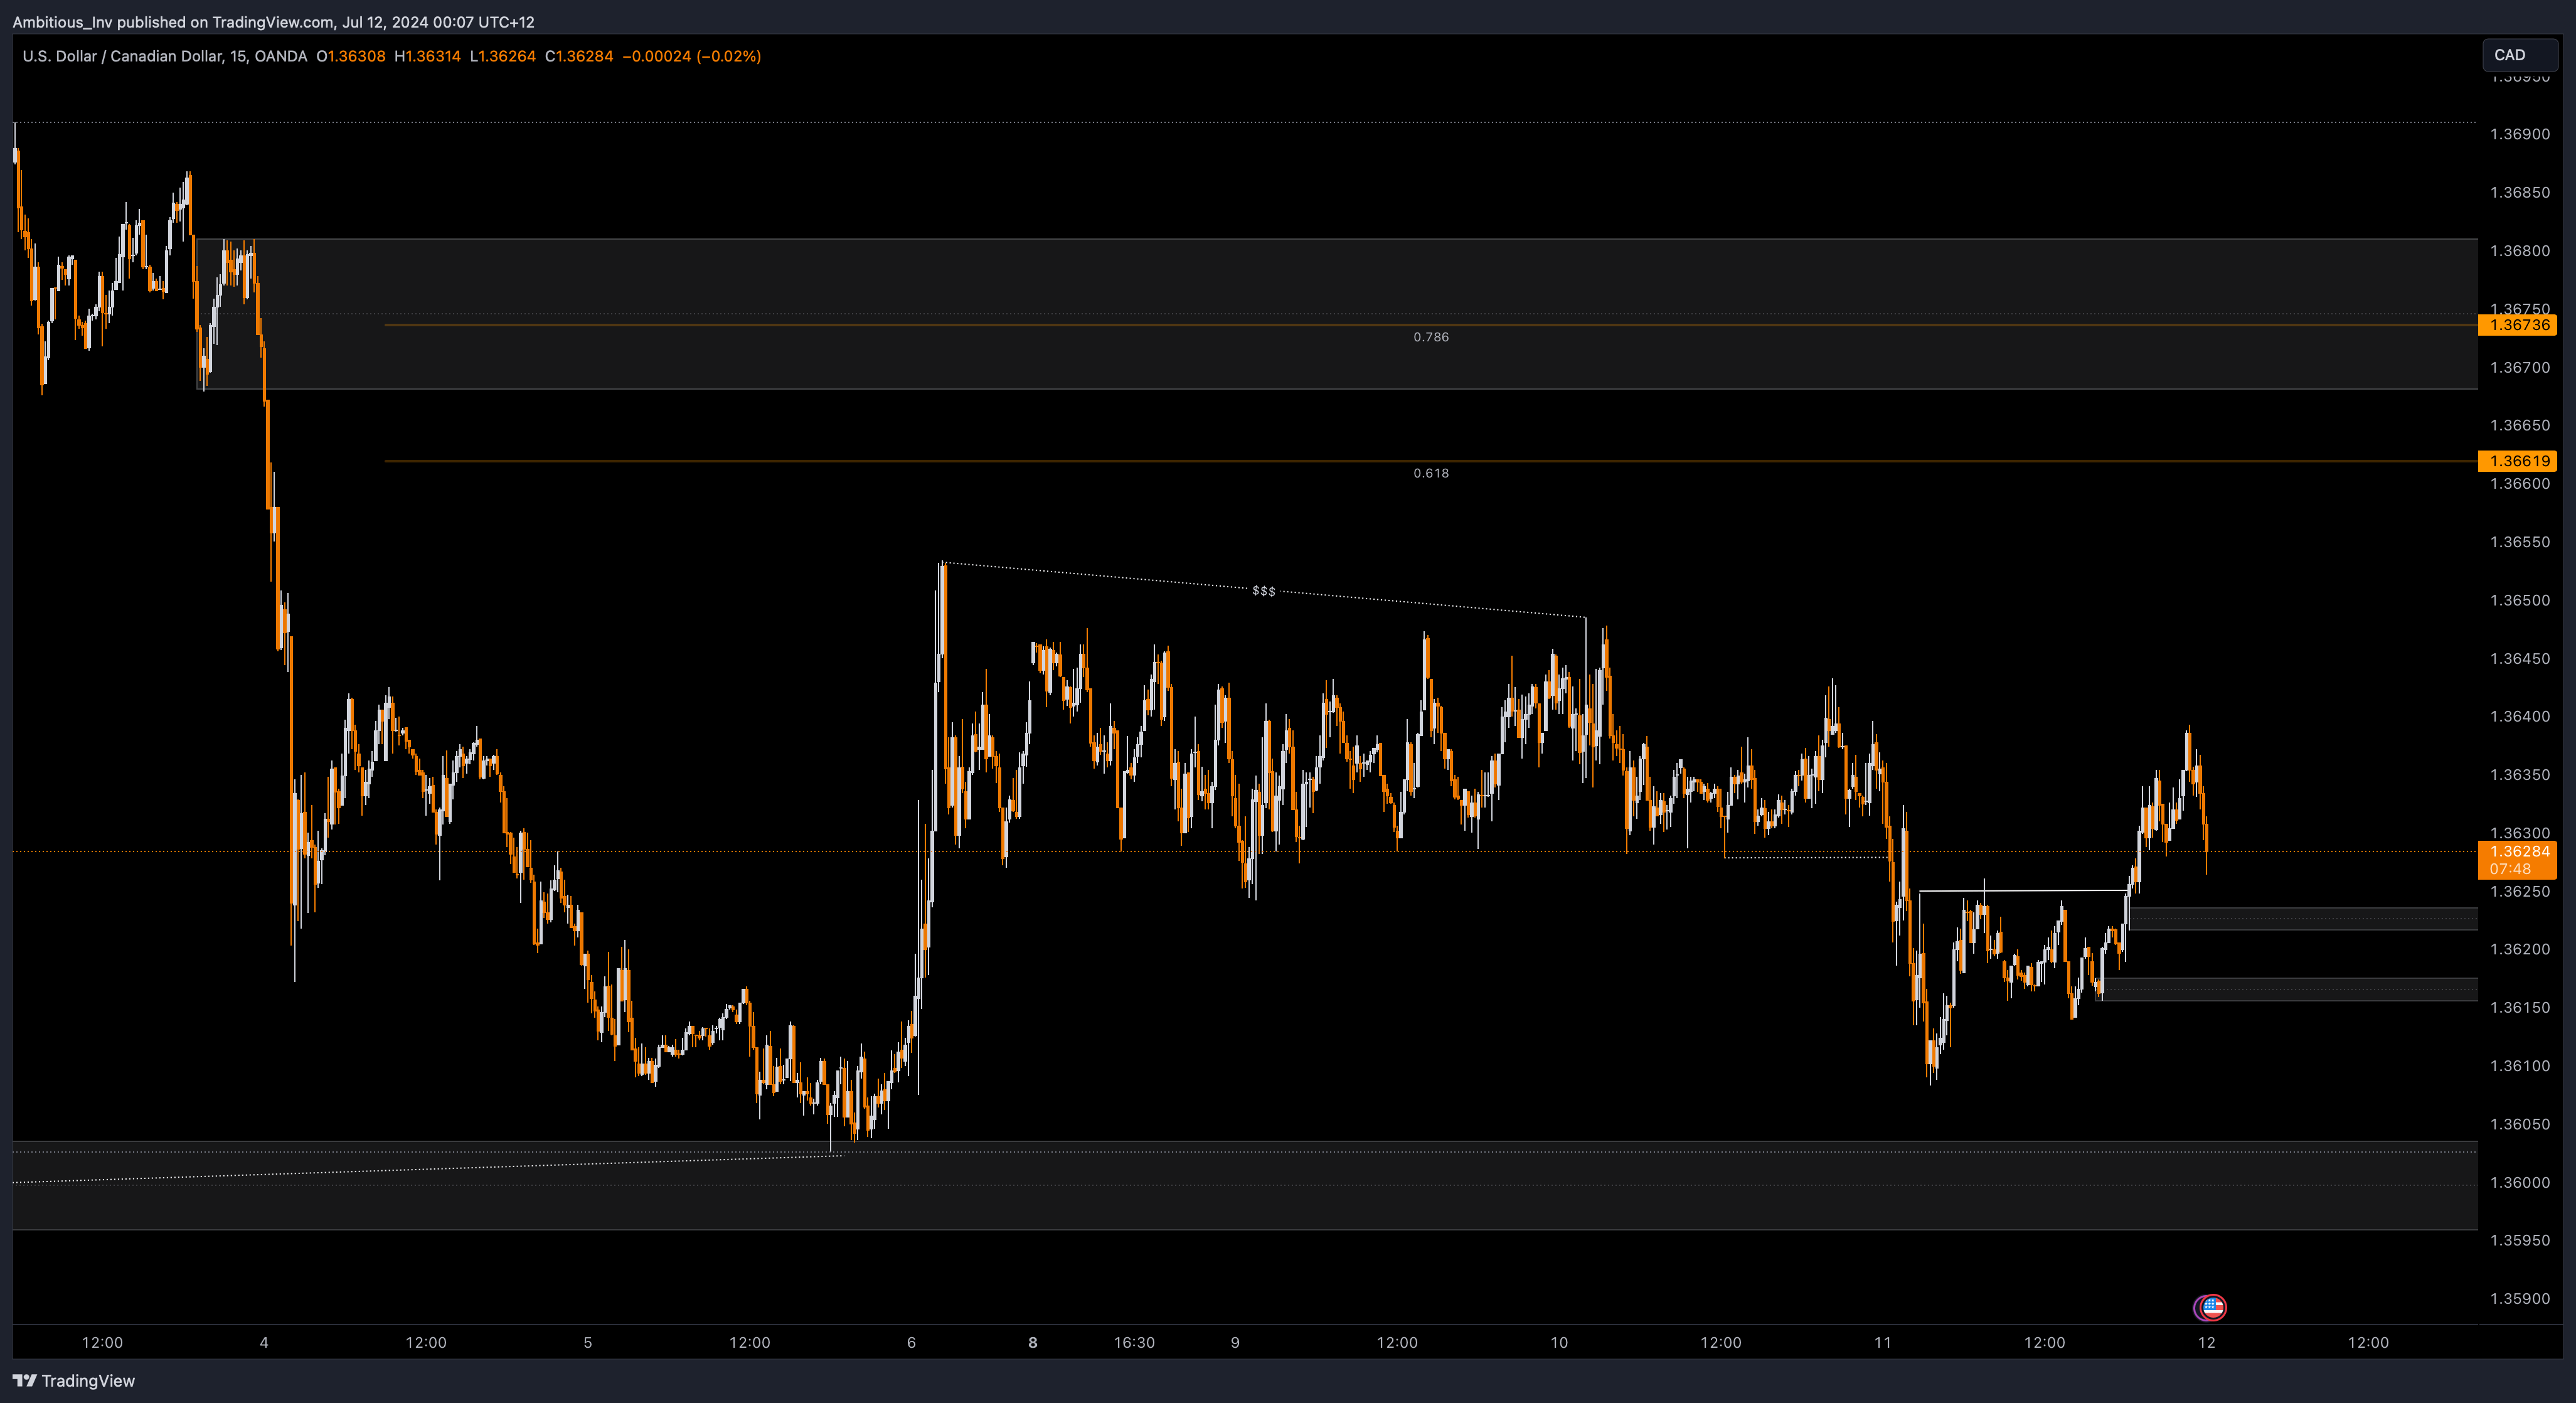Image resolution: width=2576 pixels, height=1403 pixels.
Task: Click the date 5 on the time axis
Action: tap(588, 1342)
